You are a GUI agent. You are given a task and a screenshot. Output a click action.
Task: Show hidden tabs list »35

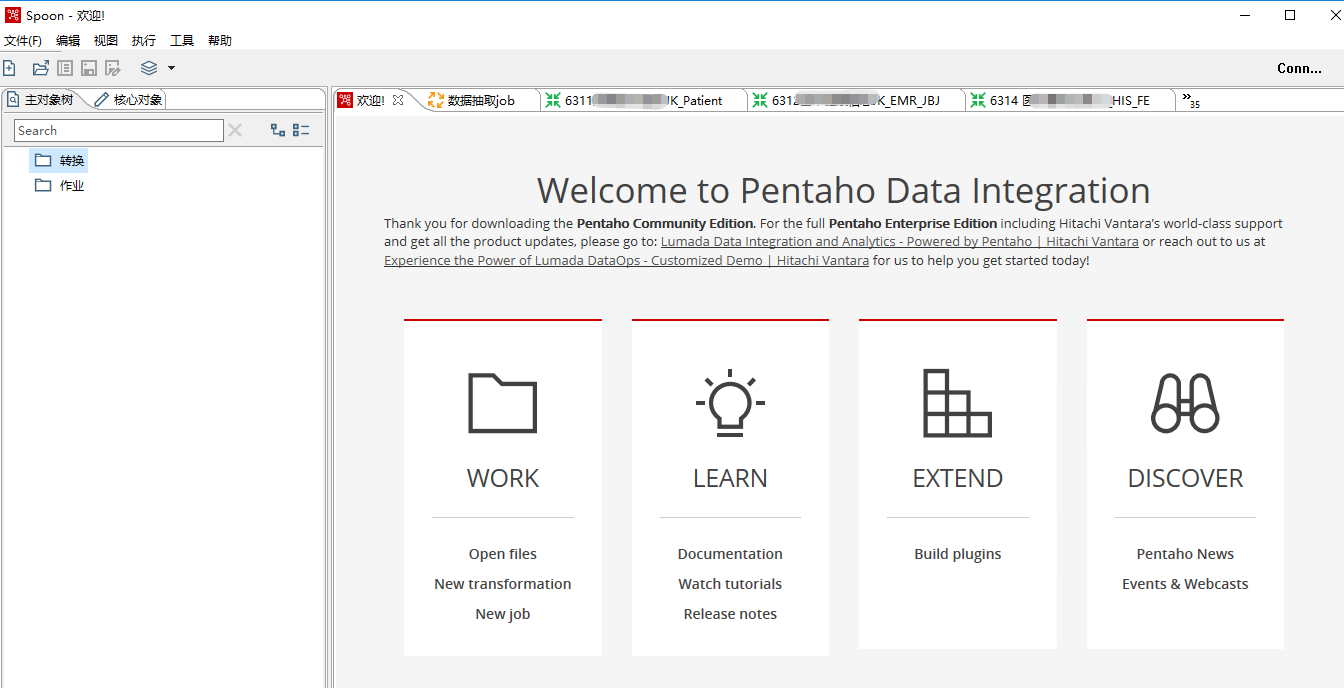[x=1190, y=100]
